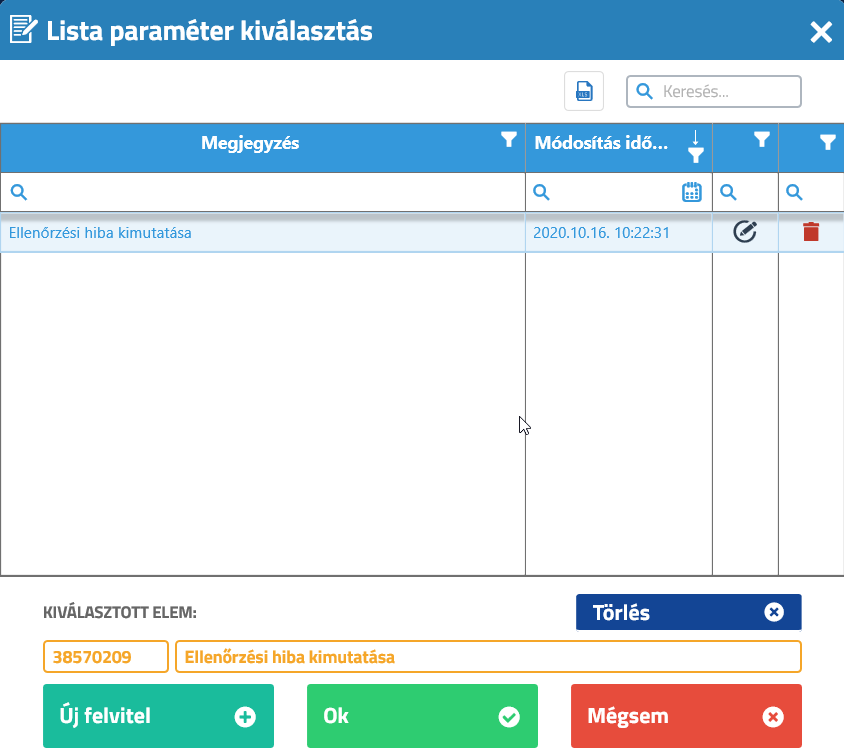Open filter for the delete icon column

pyautogui.click(x=828, y=142)
